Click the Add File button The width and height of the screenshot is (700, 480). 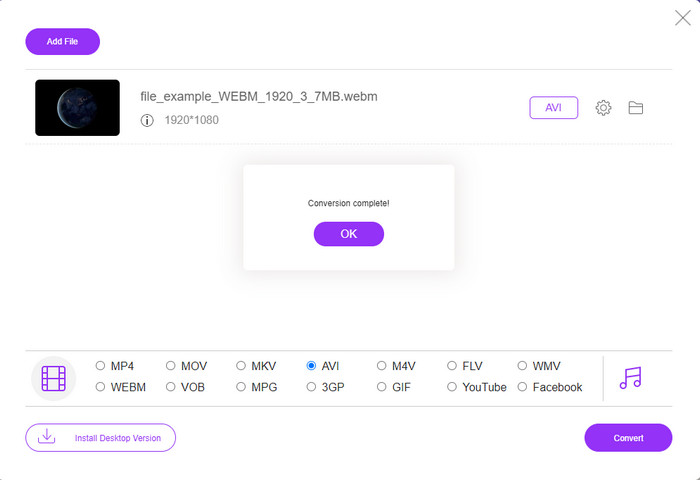[x=63, y=42]
